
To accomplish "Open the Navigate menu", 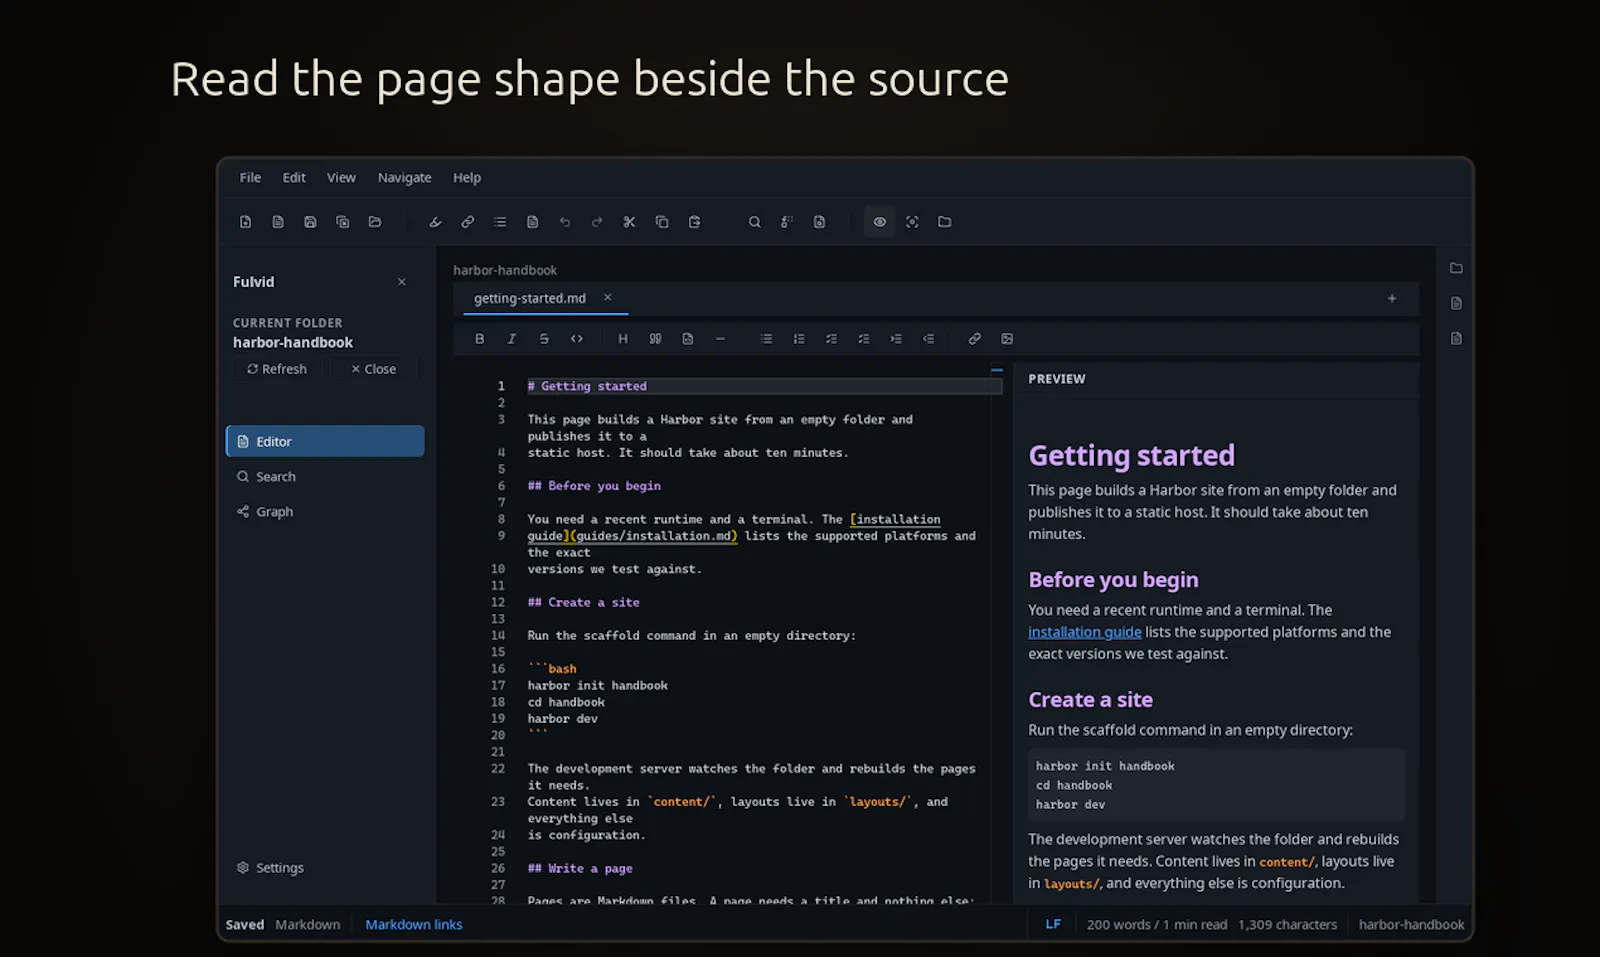I will (x=405, y=177).
